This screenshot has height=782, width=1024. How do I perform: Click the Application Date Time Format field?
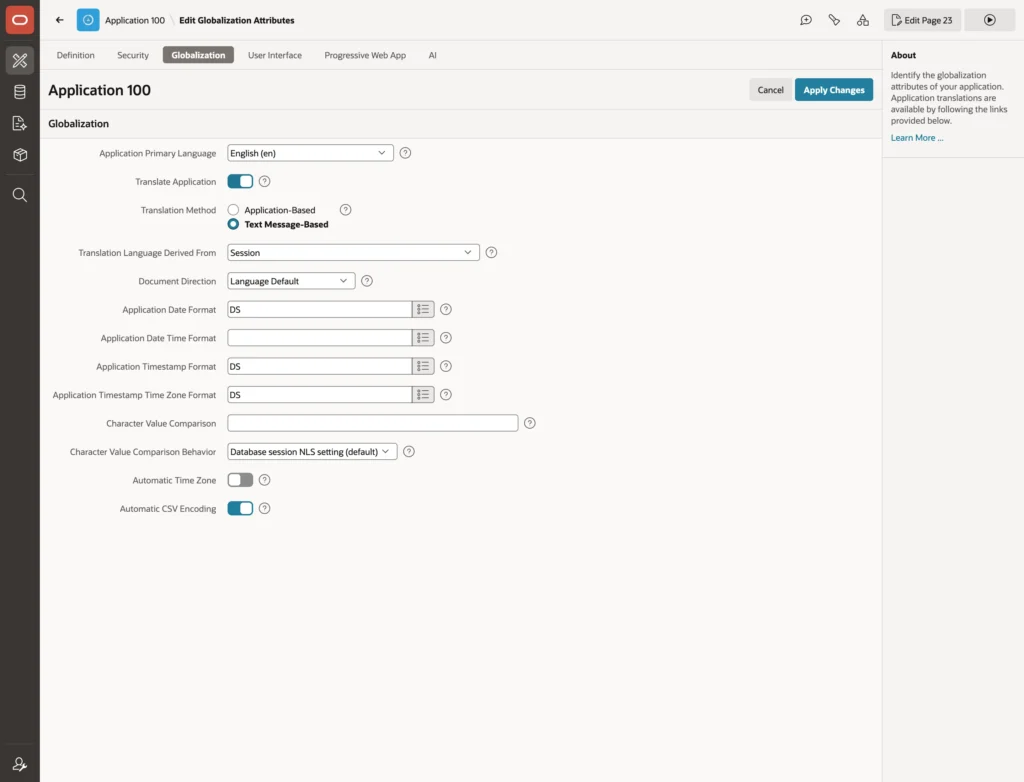(319, 338)
